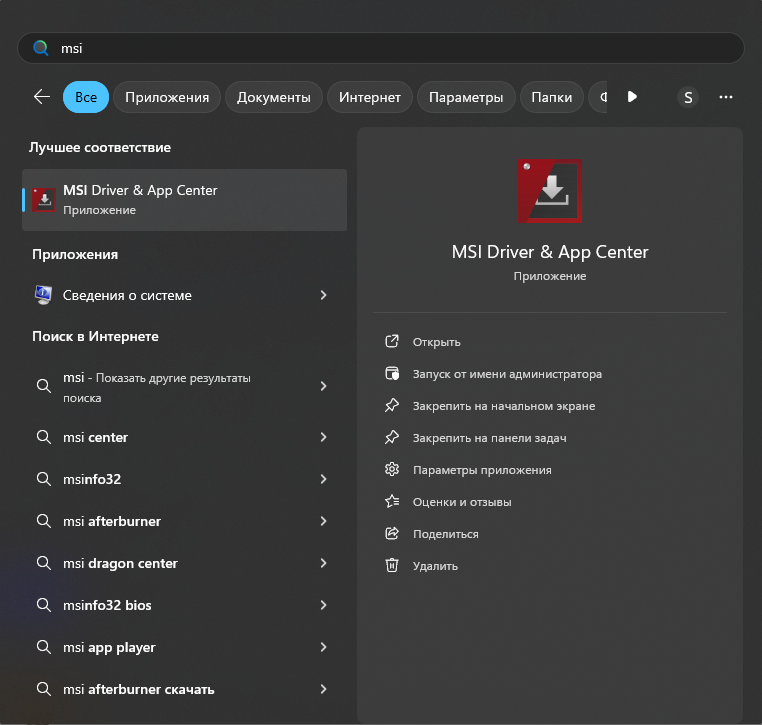Pin app with Закрепить на панели задач
The width and height of the screenshot is (762, 725).
pos(489,438)
